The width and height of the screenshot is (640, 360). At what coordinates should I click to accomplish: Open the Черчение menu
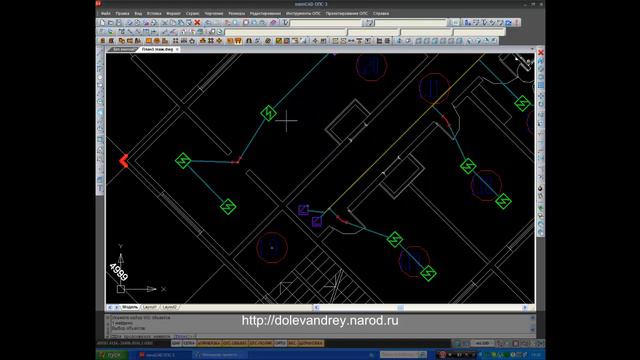pyautogui.click(x=214, y=13)
